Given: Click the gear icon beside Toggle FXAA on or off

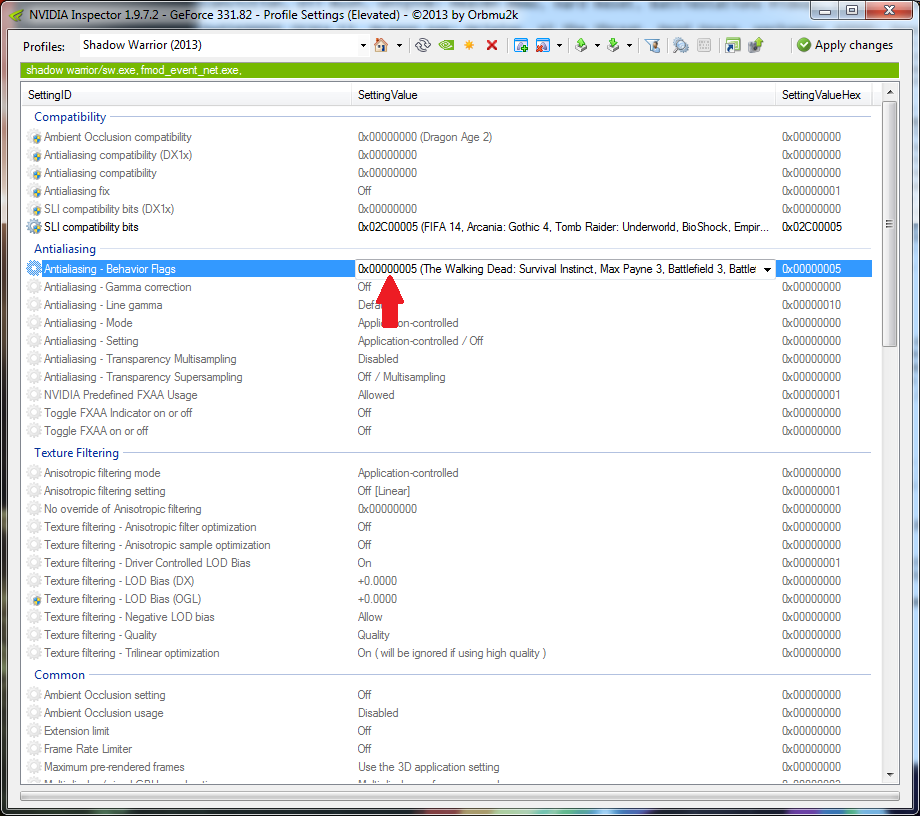Looking at the screenshot, I should click(35, 431).
